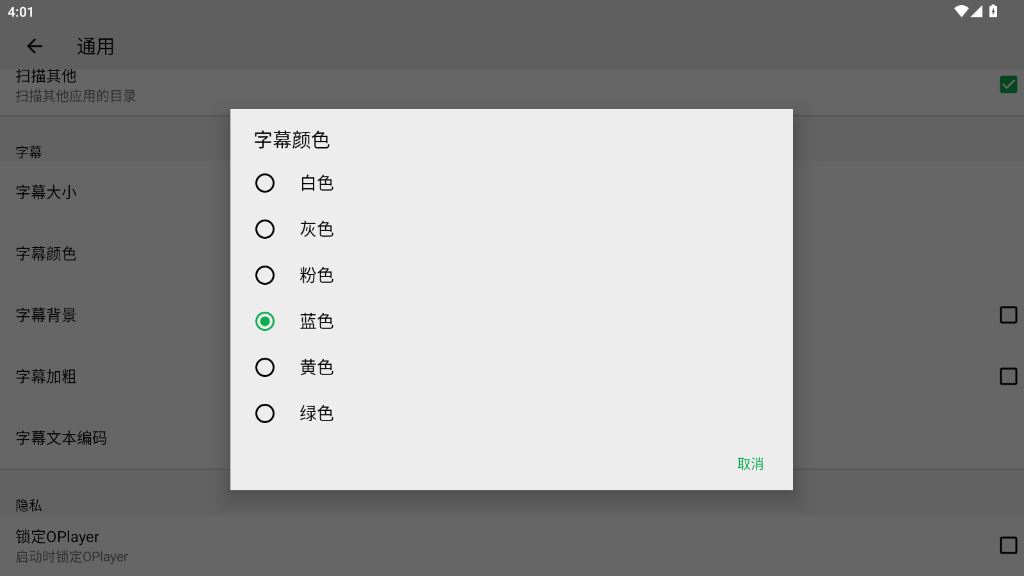Open the 字幕文本编码 setting

coord(61,438)
